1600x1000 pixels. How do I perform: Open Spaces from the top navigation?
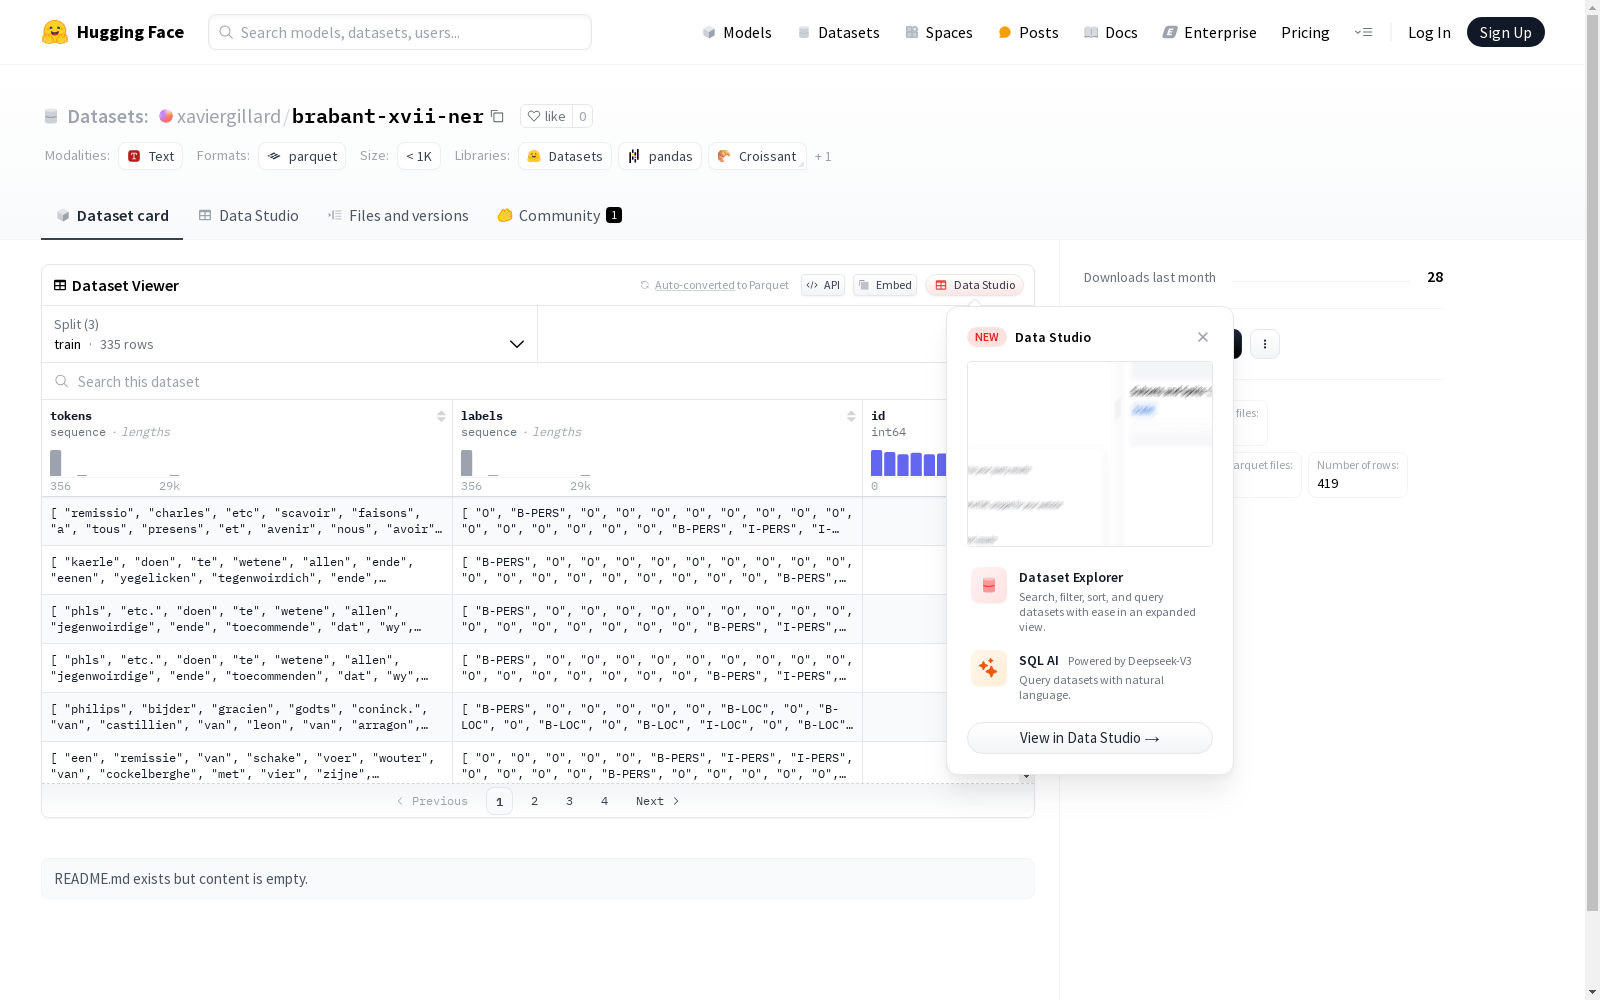coord(939,32)
